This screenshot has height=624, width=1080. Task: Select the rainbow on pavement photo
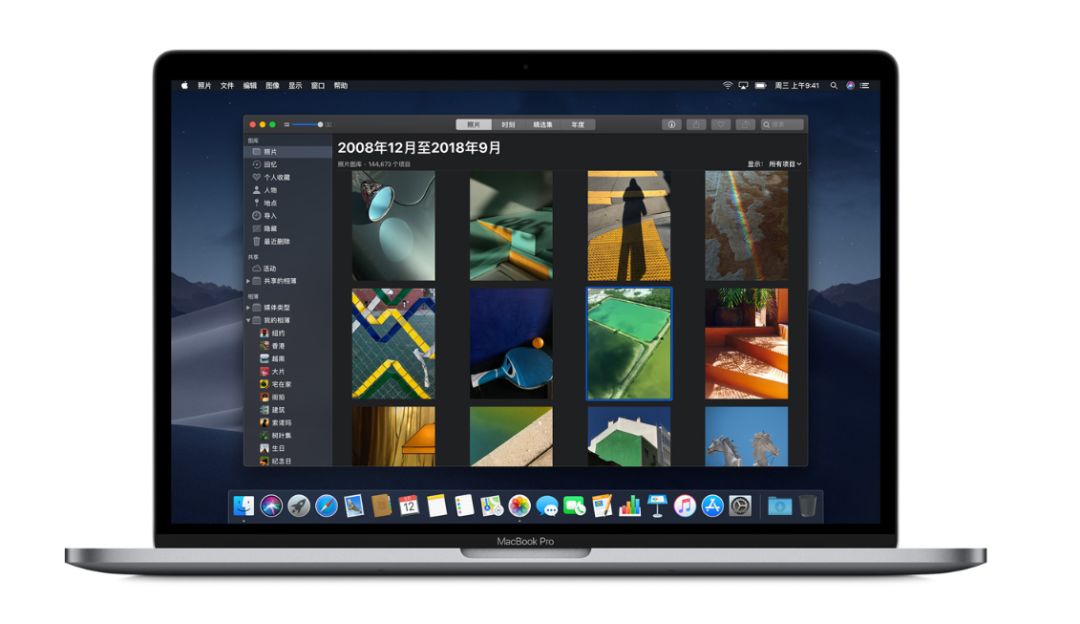[x=747, y=225]
